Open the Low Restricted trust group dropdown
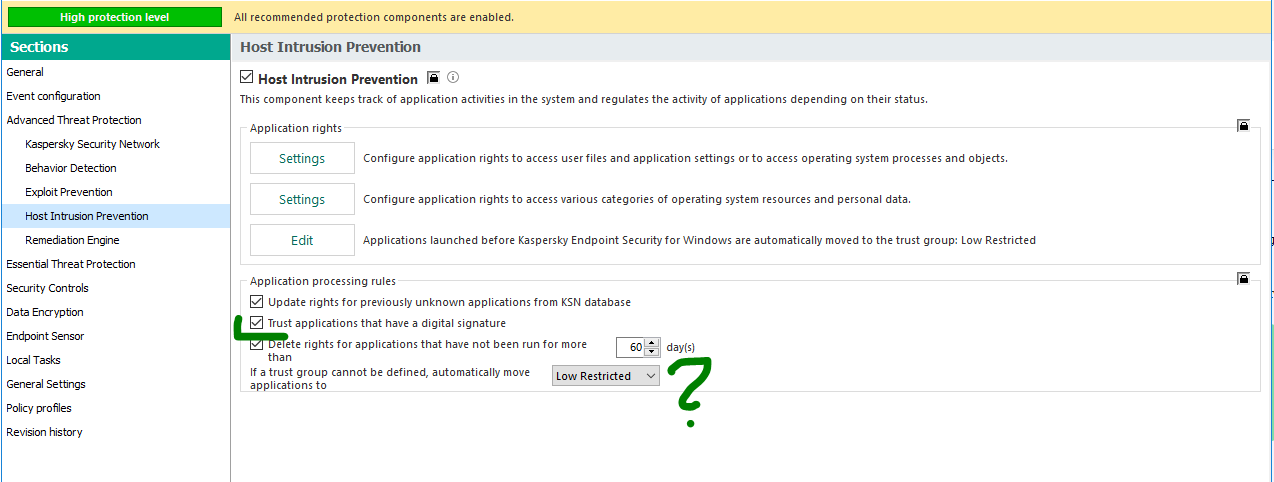The image size is (1274, 482). [606, 376]
